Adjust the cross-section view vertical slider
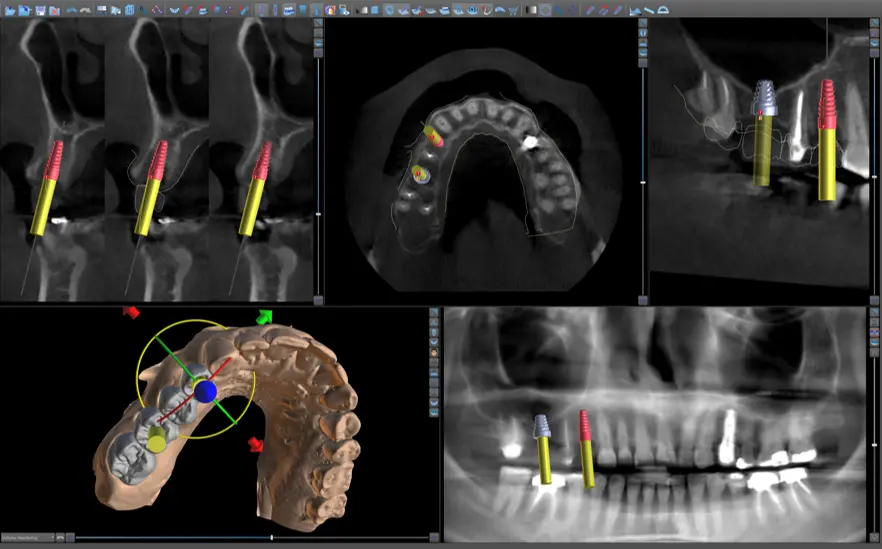This screenshot has width=882, height=549. (318, 214)
